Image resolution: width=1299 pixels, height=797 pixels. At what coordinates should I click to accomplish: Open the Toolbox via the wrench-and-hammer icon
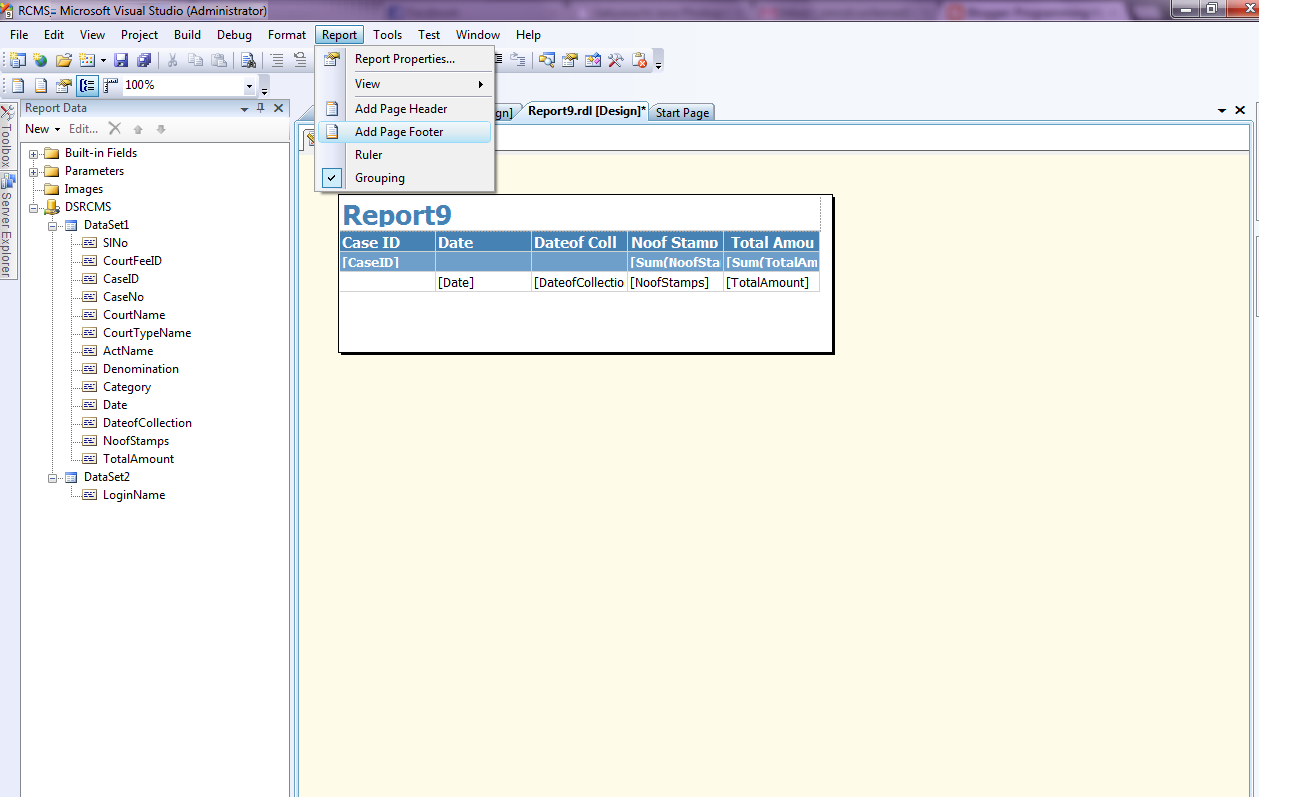tap(615, 60)
